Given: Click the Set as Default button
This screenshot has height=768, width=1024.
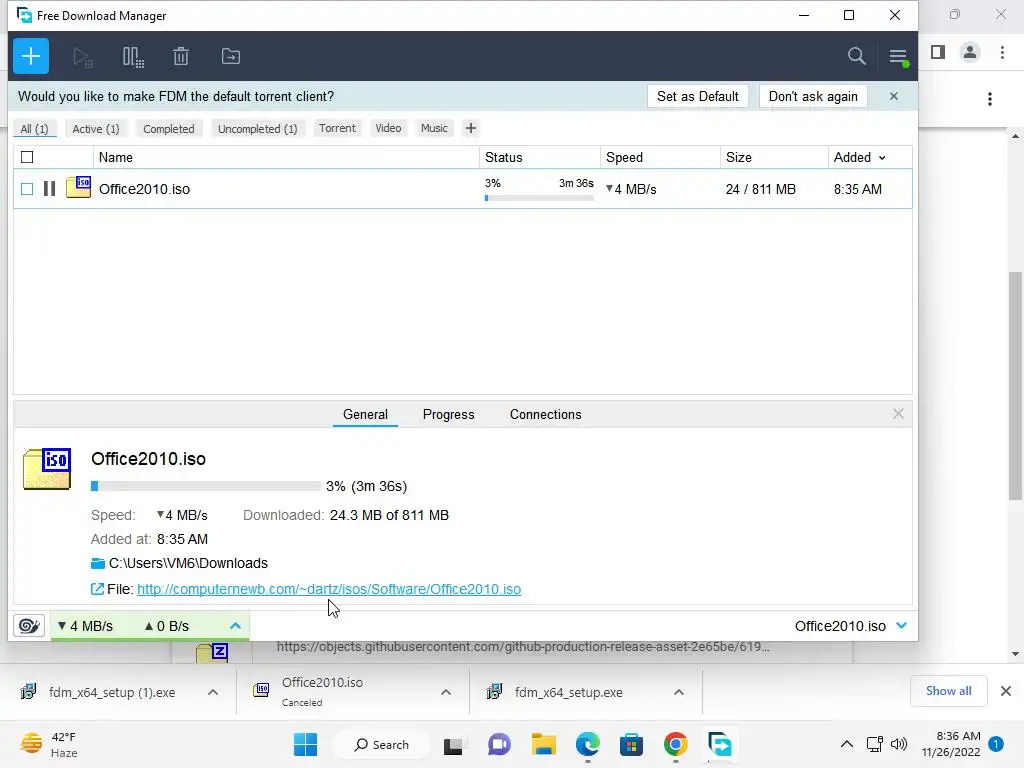Looking at the screenshot, I should pyautogui.click(x=697, y=96).
